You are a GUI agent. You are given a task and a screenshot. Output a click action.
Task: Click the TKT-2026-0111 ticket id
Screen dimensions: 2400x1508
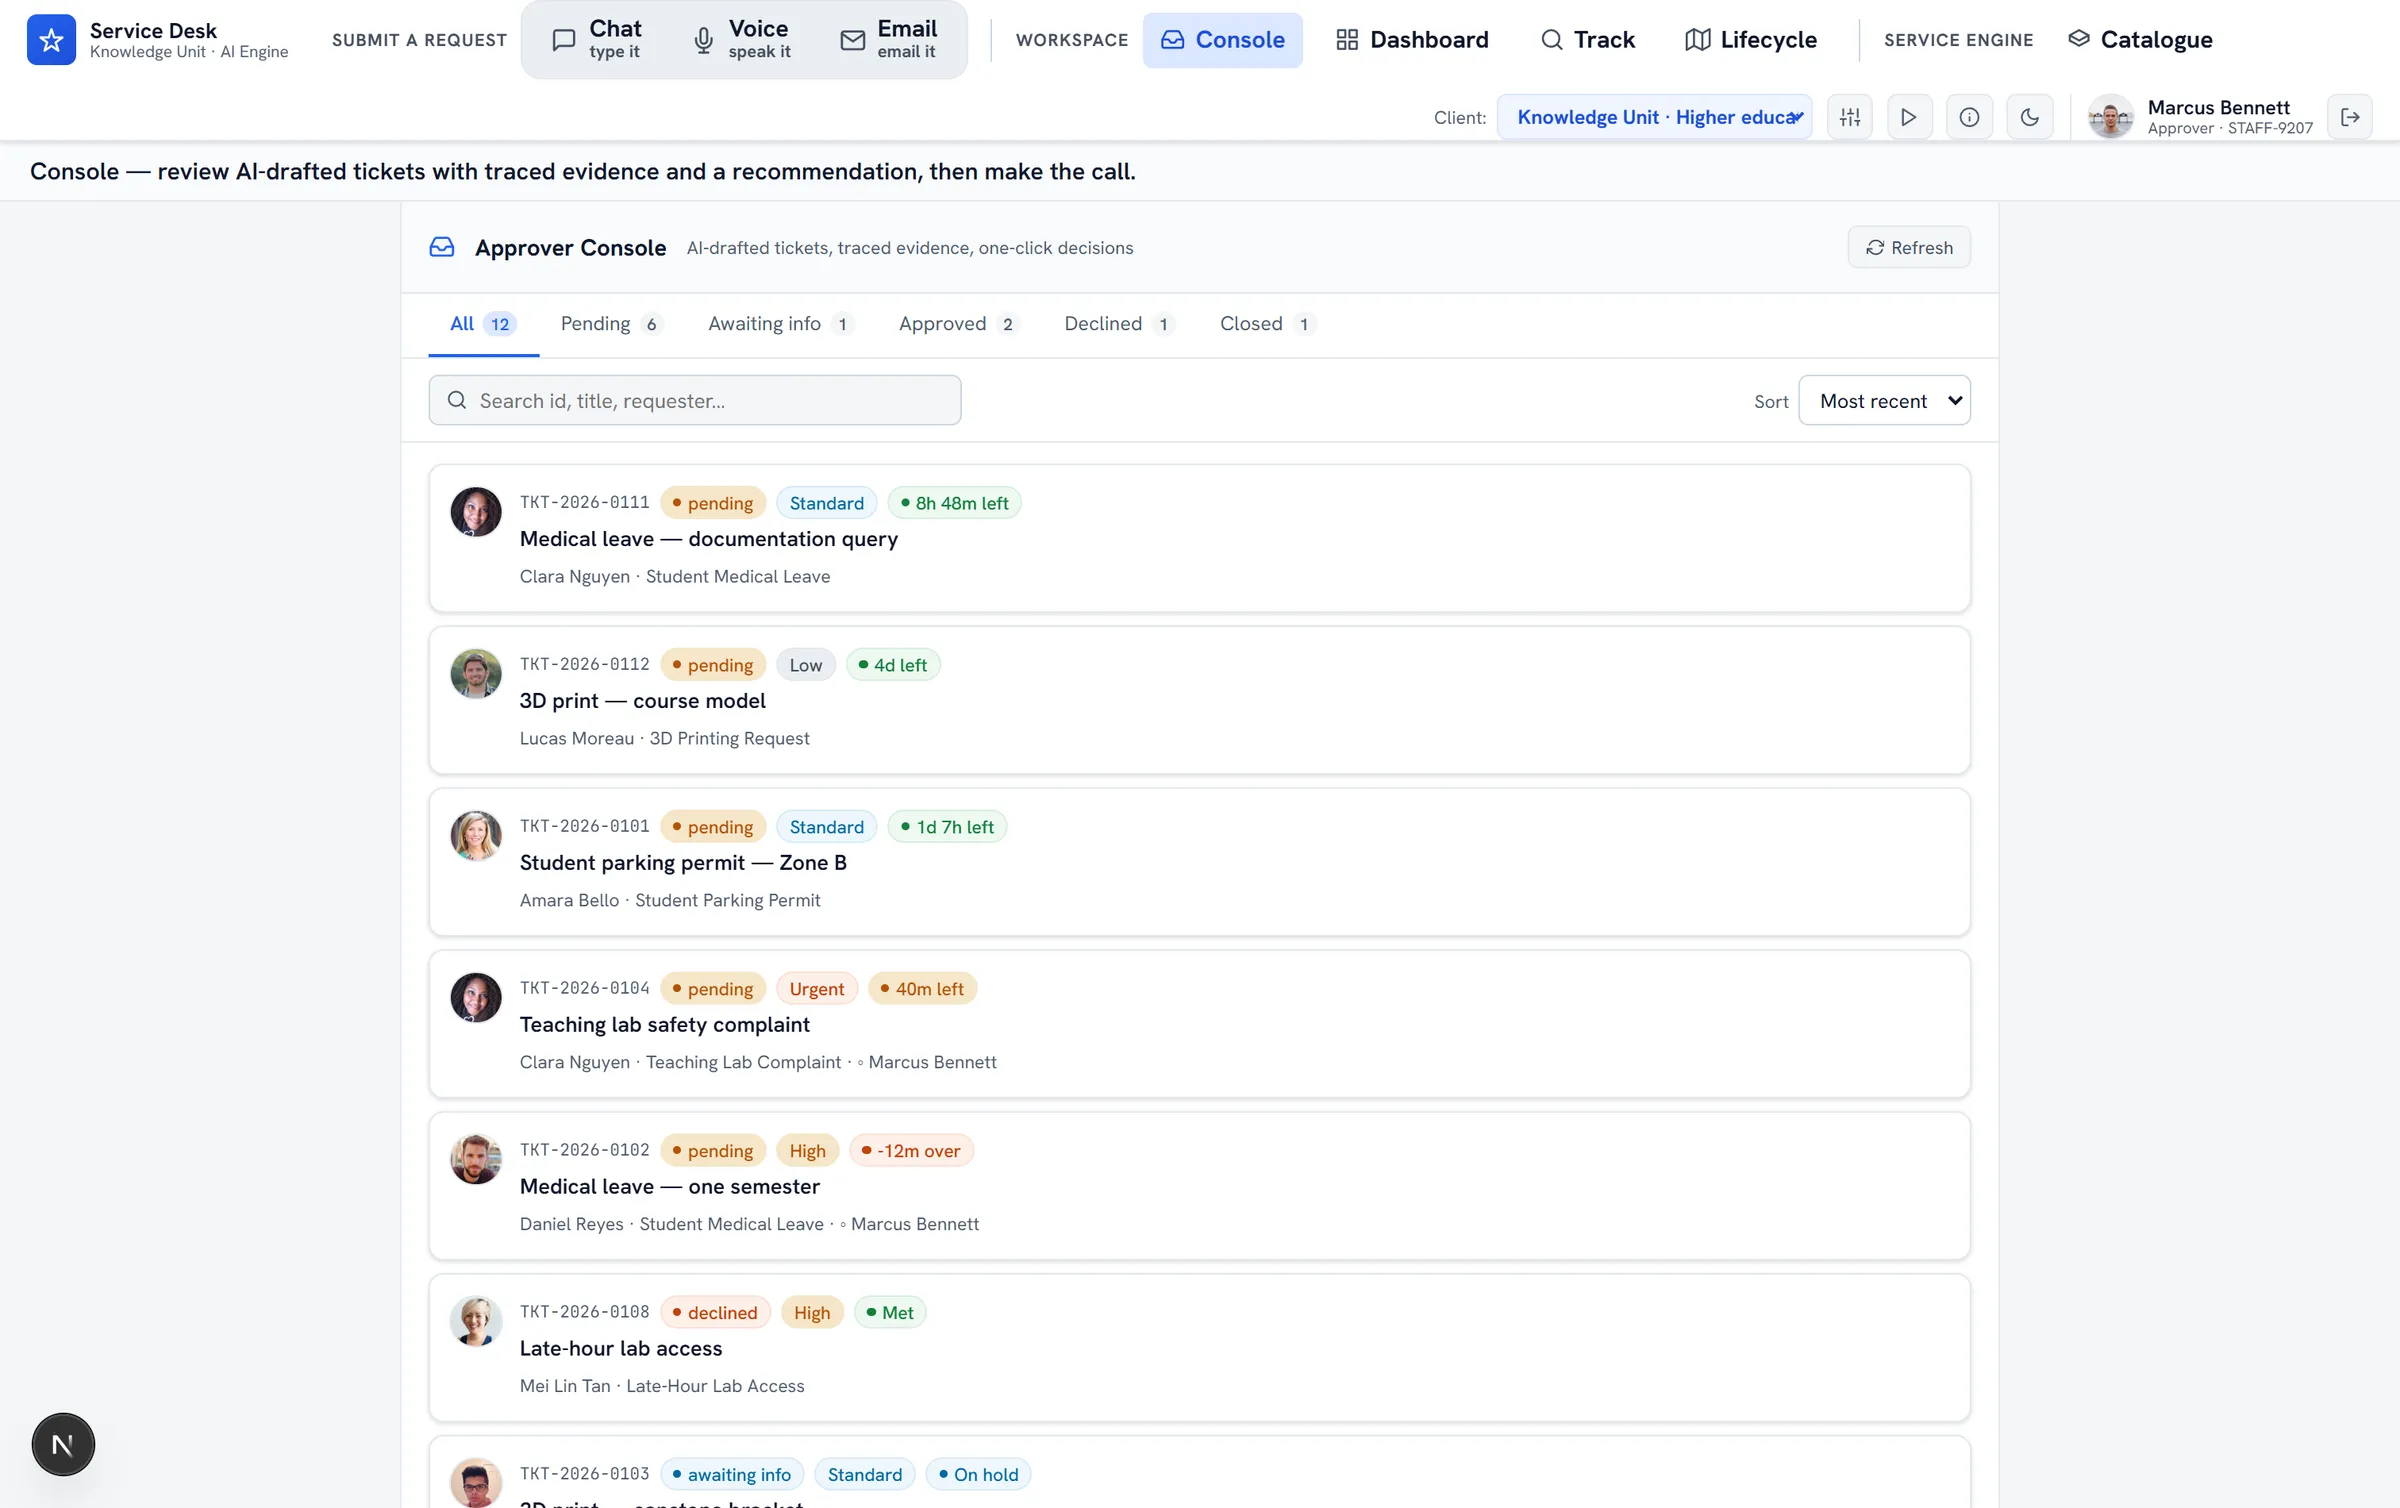584,502
